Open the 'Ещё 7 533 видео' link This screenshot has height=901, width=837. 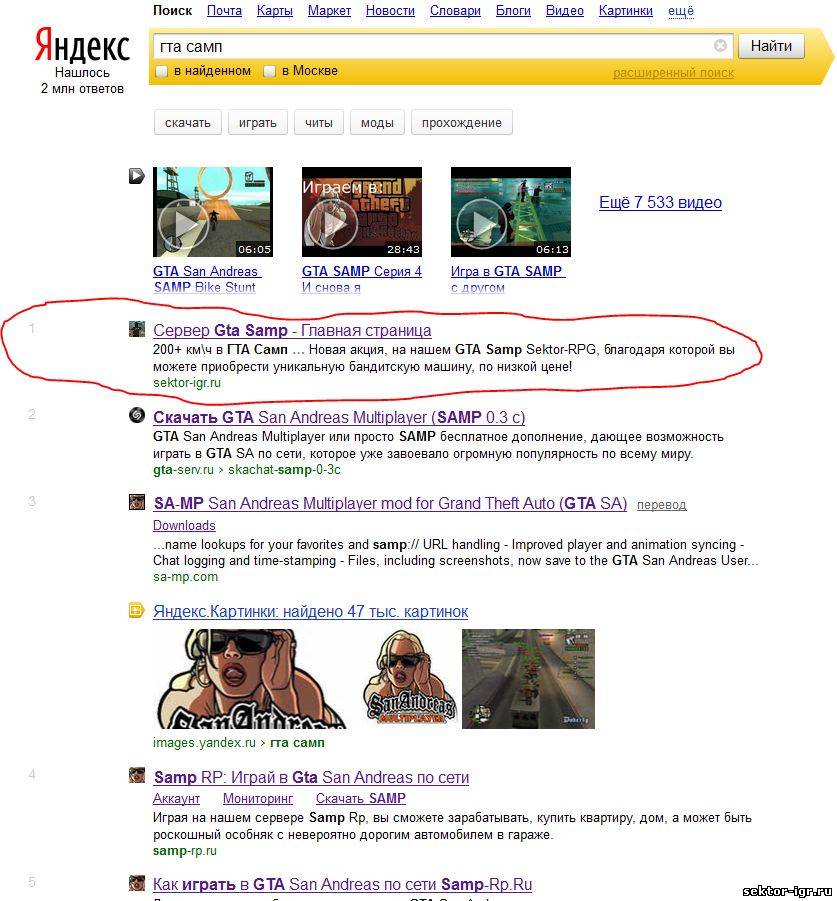[x=661, y=202]
